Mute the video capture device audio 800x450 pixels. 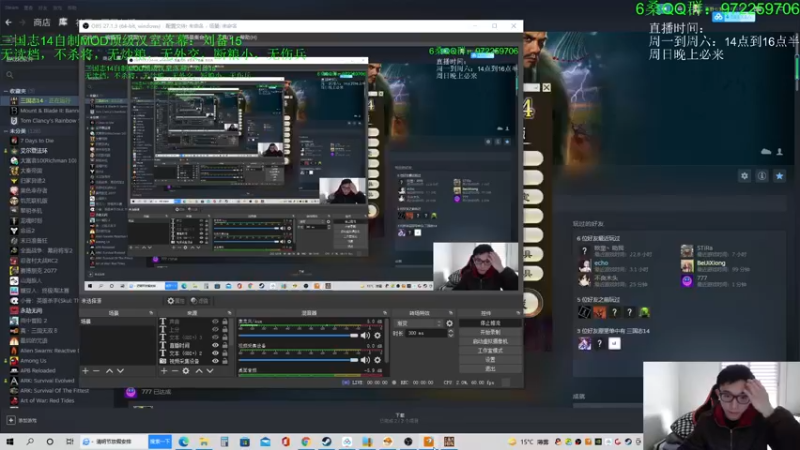pyautogui.click(x=365, y=360)
